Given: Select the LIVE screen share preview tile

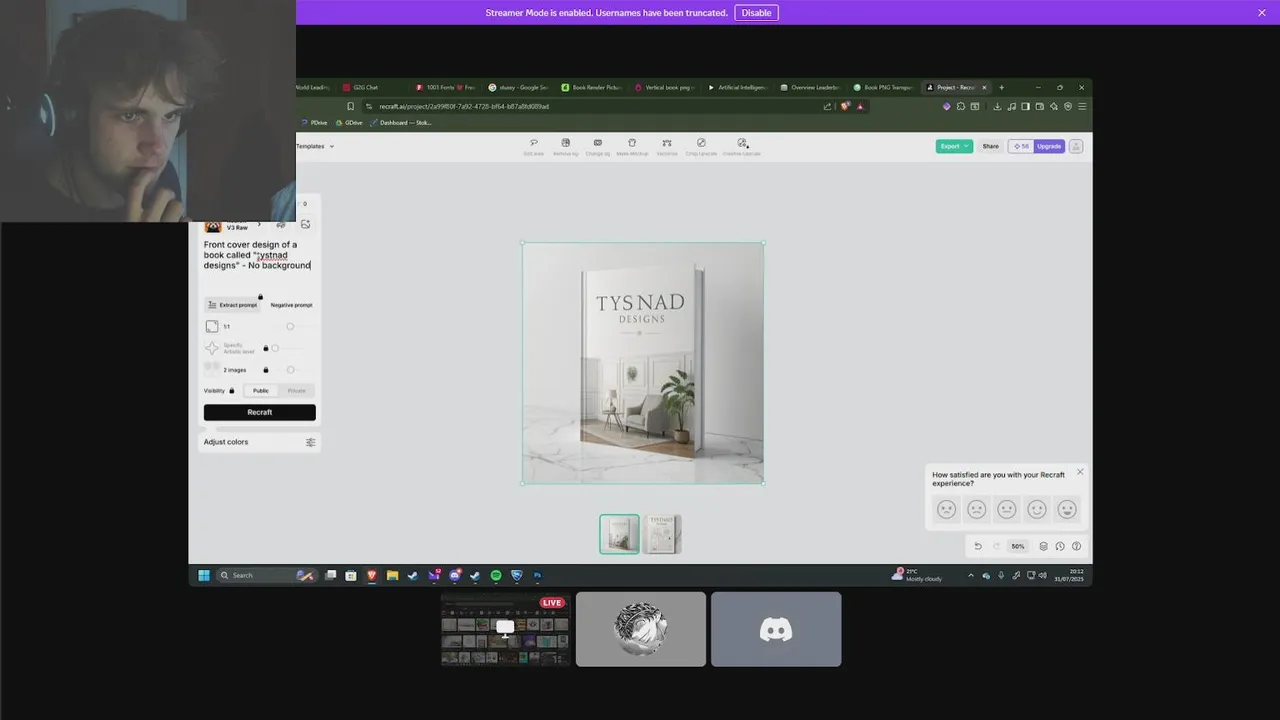Looking at the screenshot, I should [x=506, y=629].
